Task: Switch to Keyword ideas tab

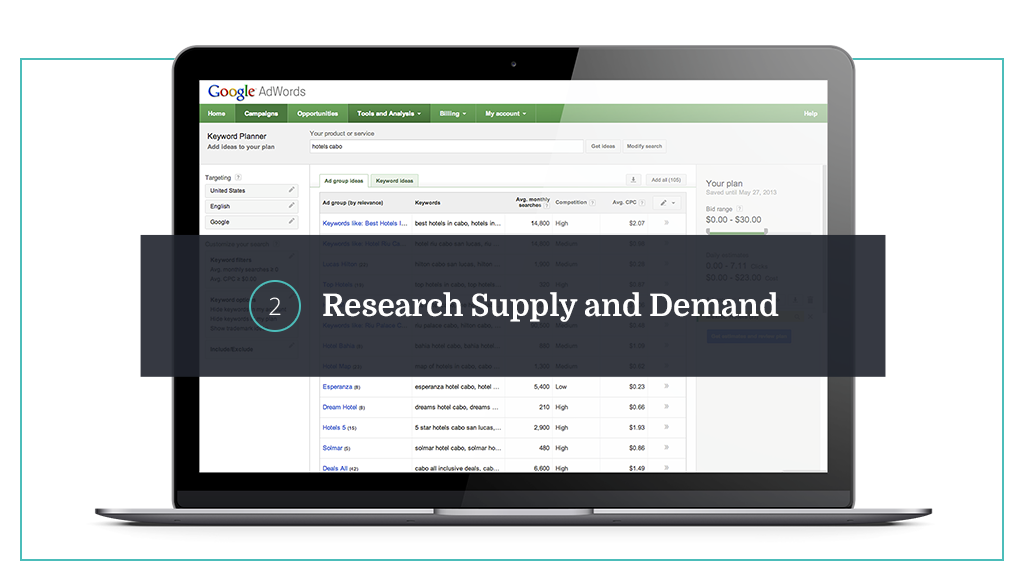Action: 394,181
